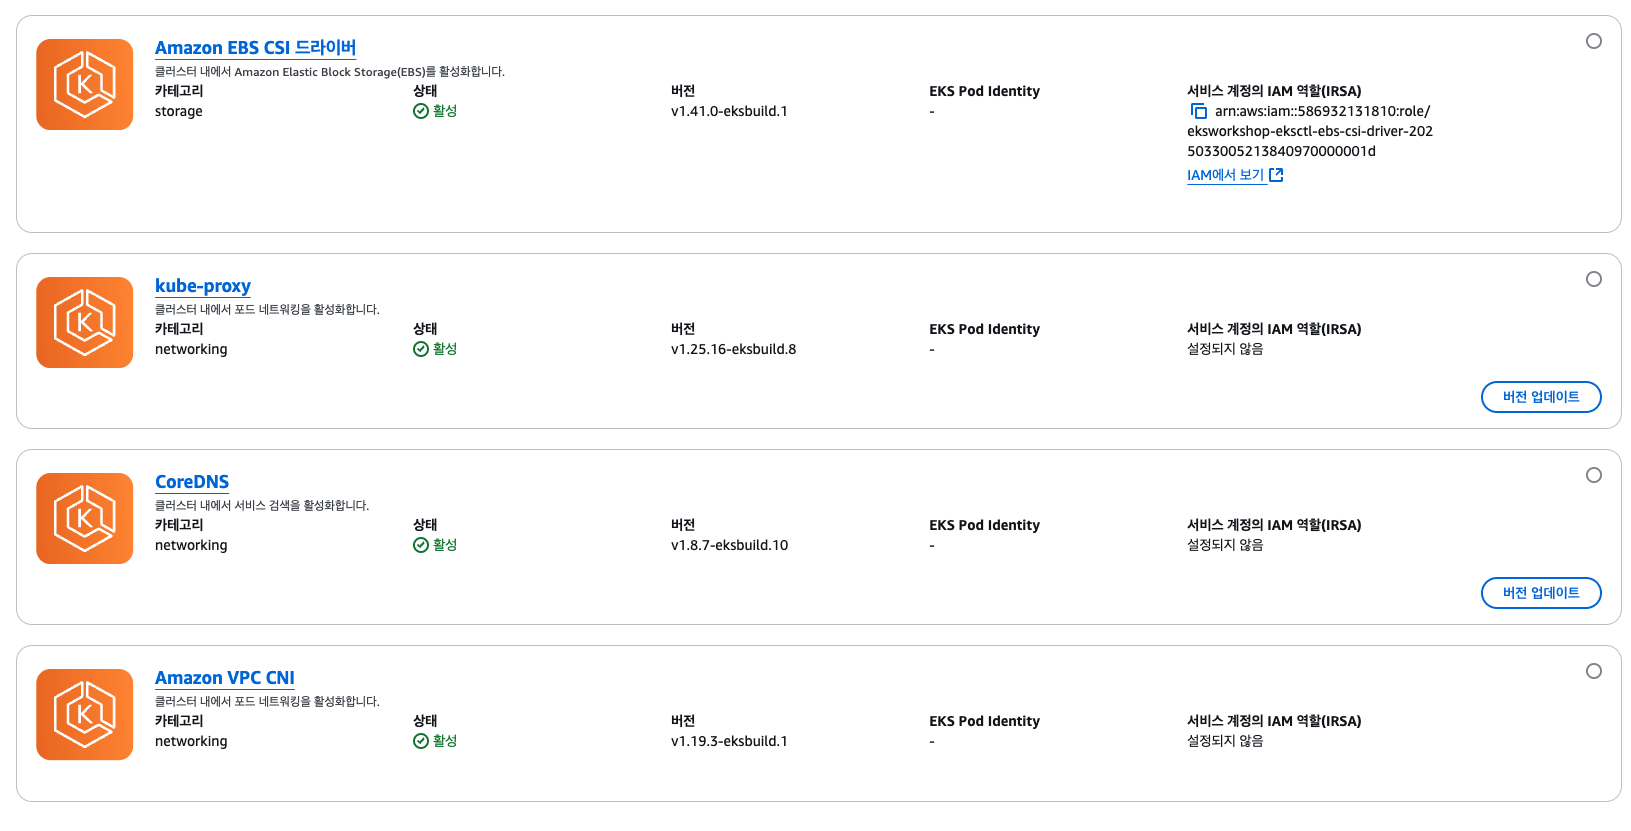Copy the EBS CSI driver IAM role ARN
Viewport: 1631px width, 831px height.
1198,111
